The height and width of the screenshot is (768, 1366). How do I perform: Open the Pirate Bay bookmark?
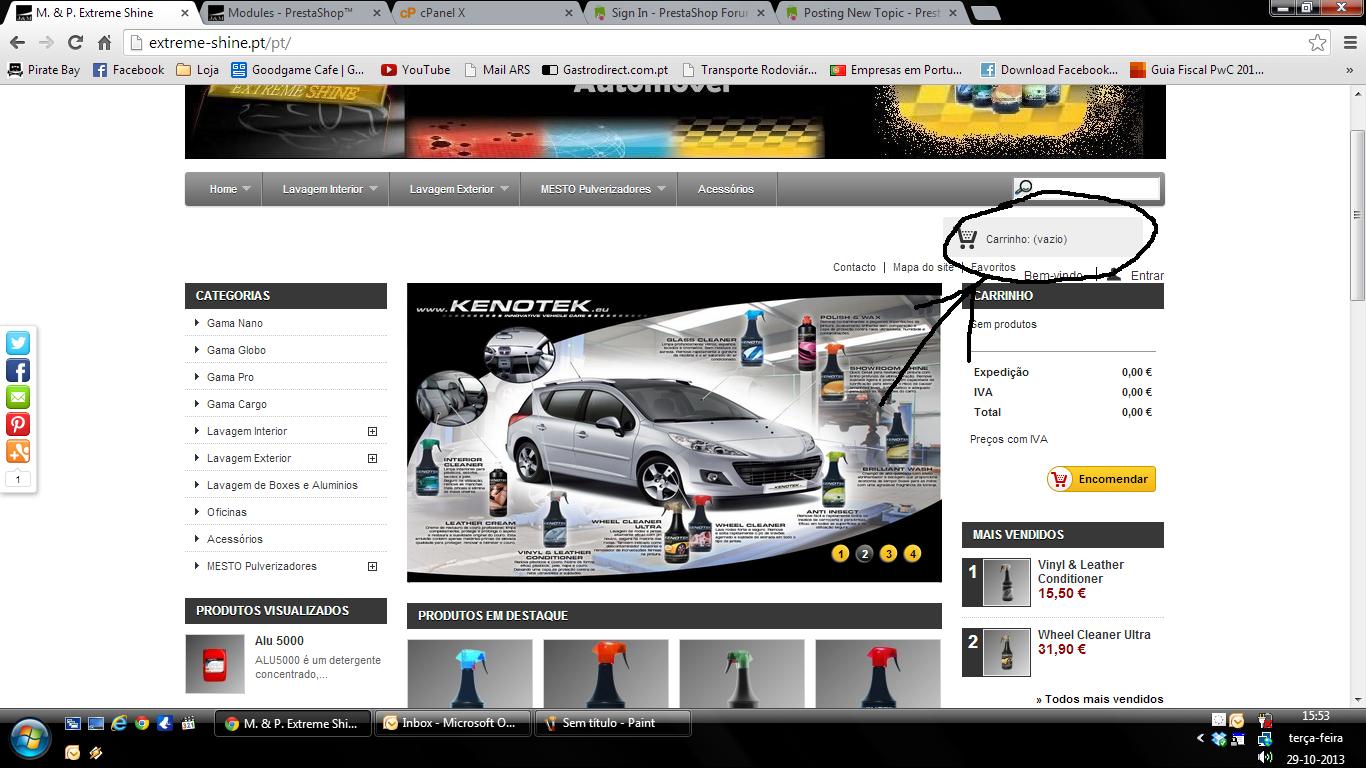click(44, 70)
